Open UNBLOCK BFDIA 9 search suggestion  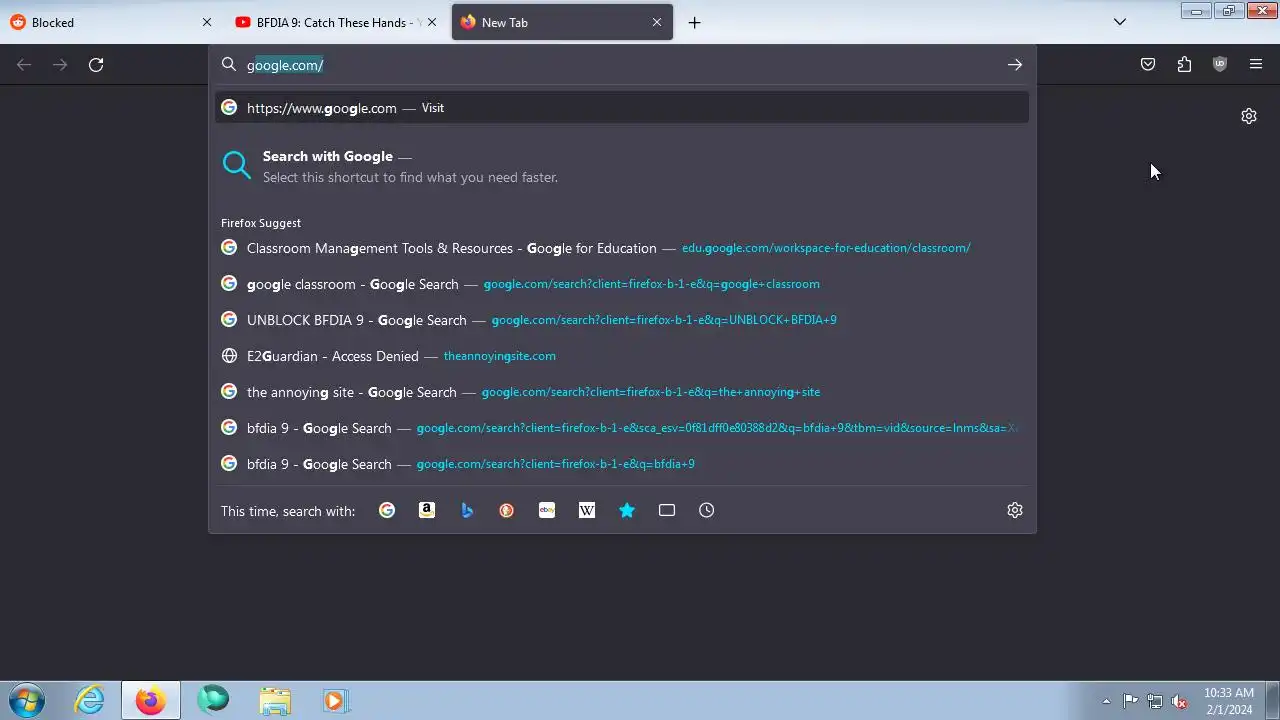tap(622, 320)
